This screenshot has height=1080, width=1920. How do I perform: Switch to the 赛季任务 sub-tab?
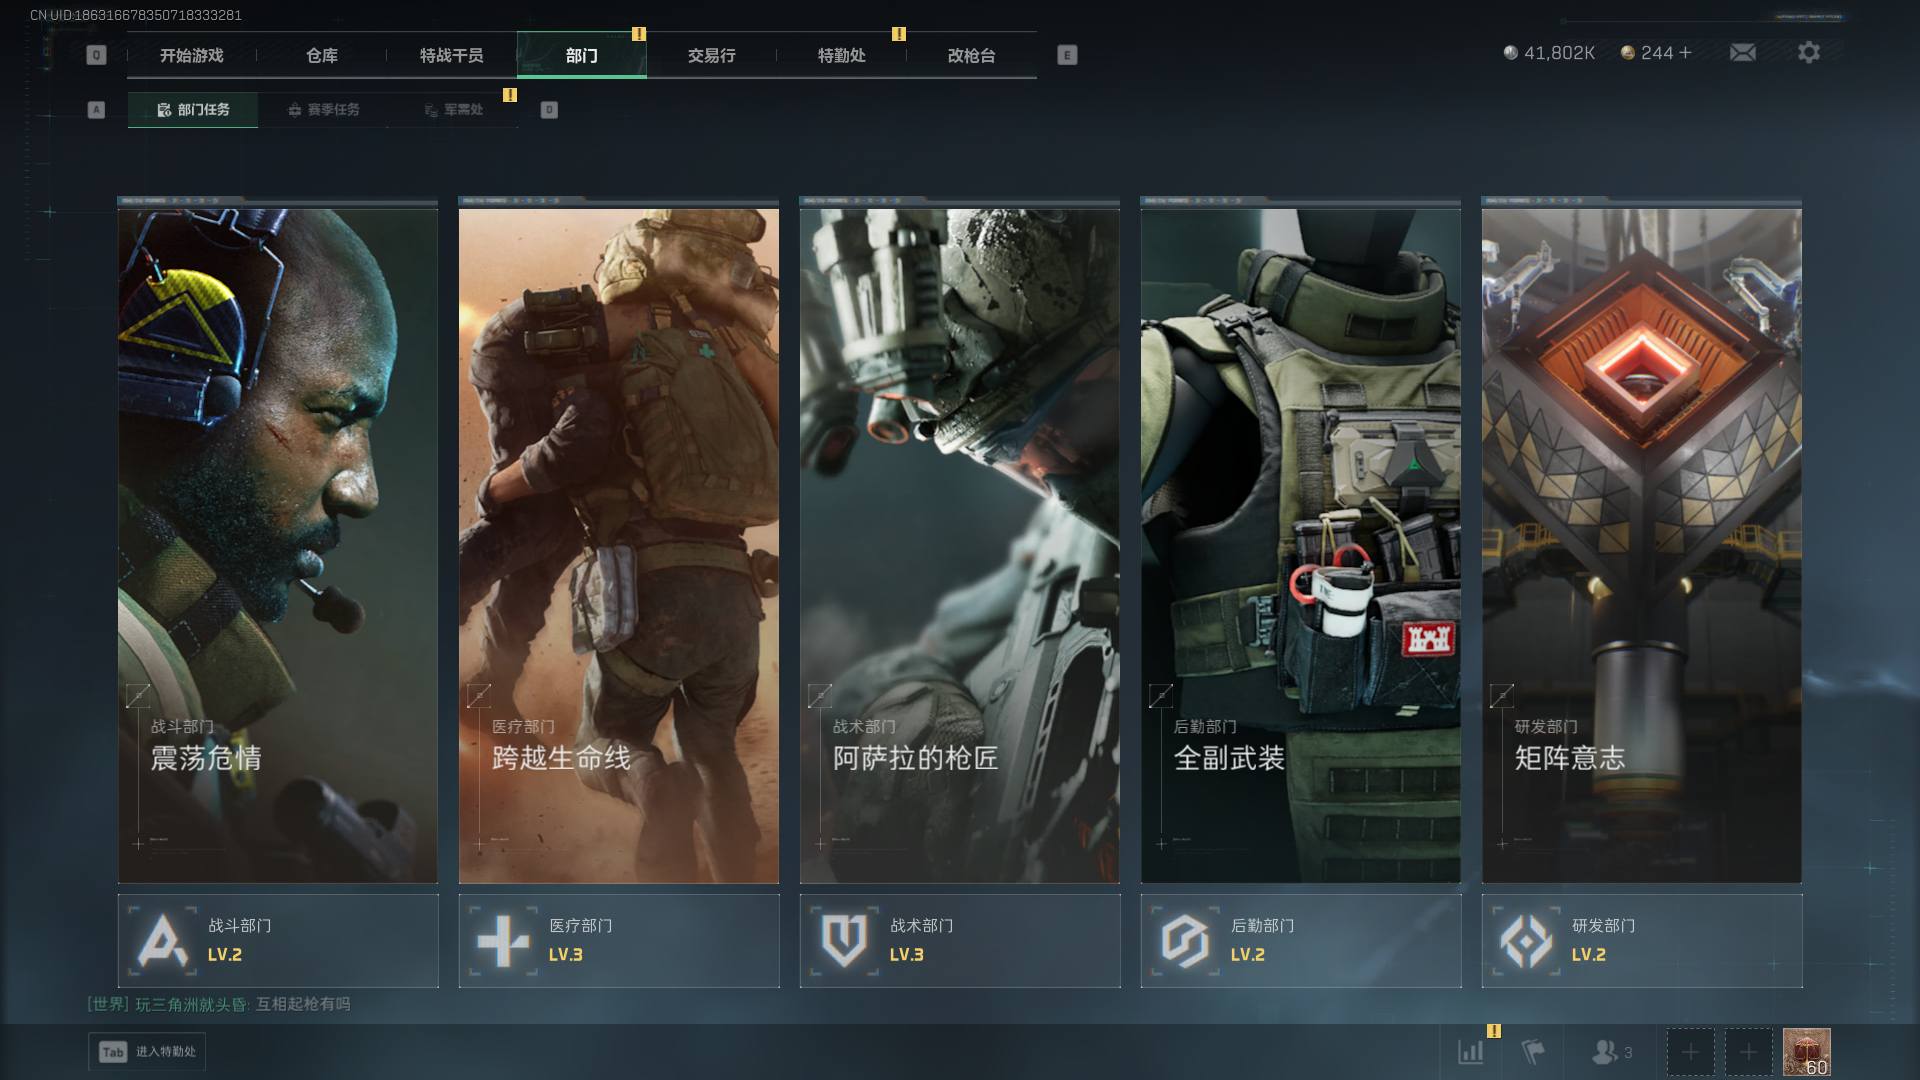[x=323, y=110]
